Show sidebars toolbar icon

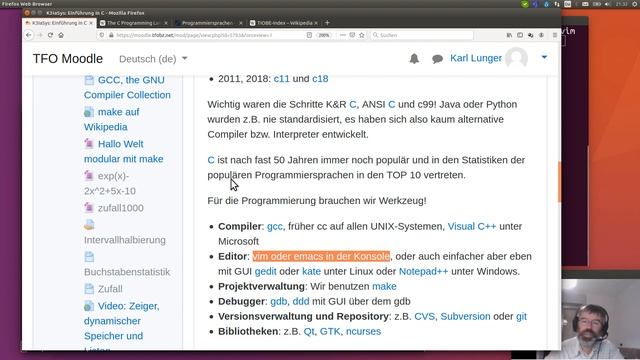point(520,35)
